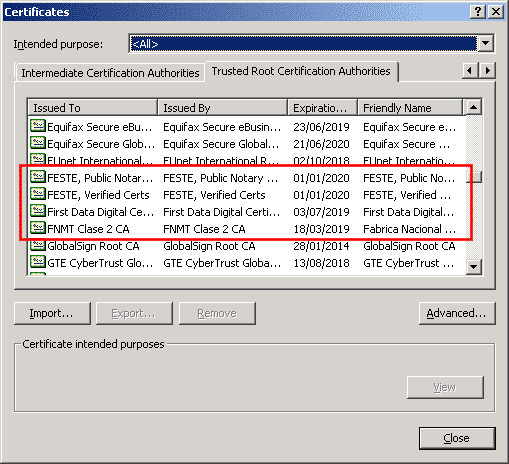This screenshot has width=509, height=464.
Task: Click the Equifax Secure eBu... certificate icon
Action: [x=38, y=126]
